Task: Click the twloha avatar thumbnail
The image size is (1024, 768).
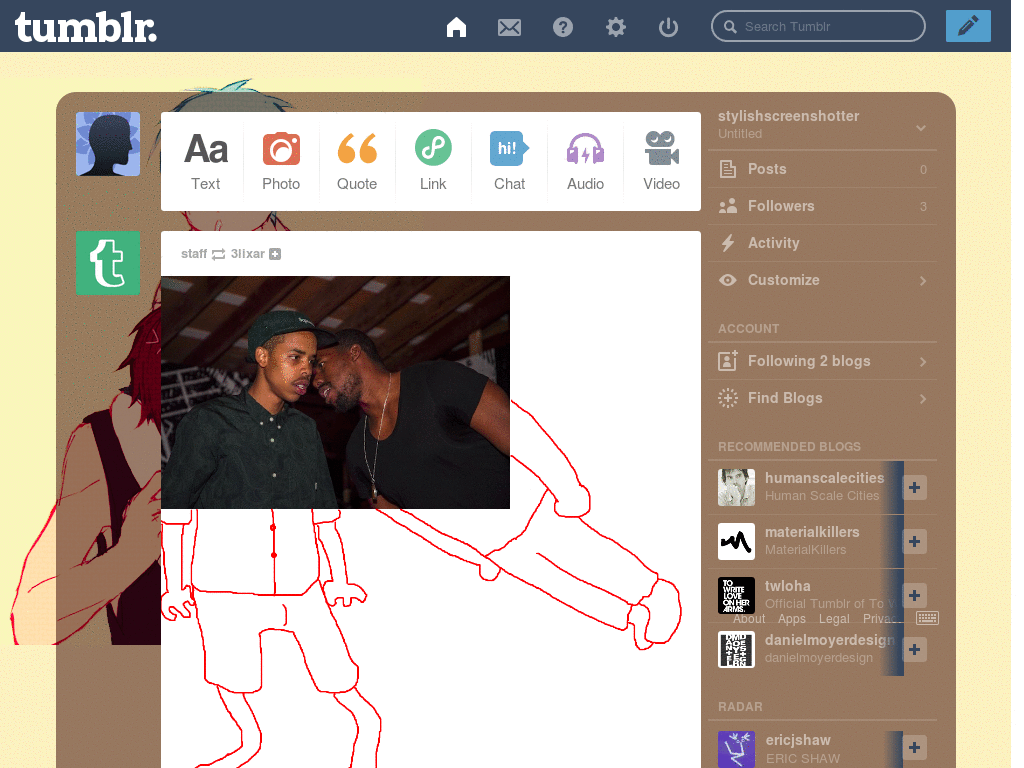Action: pyautogui.click(x=736, y=595)
